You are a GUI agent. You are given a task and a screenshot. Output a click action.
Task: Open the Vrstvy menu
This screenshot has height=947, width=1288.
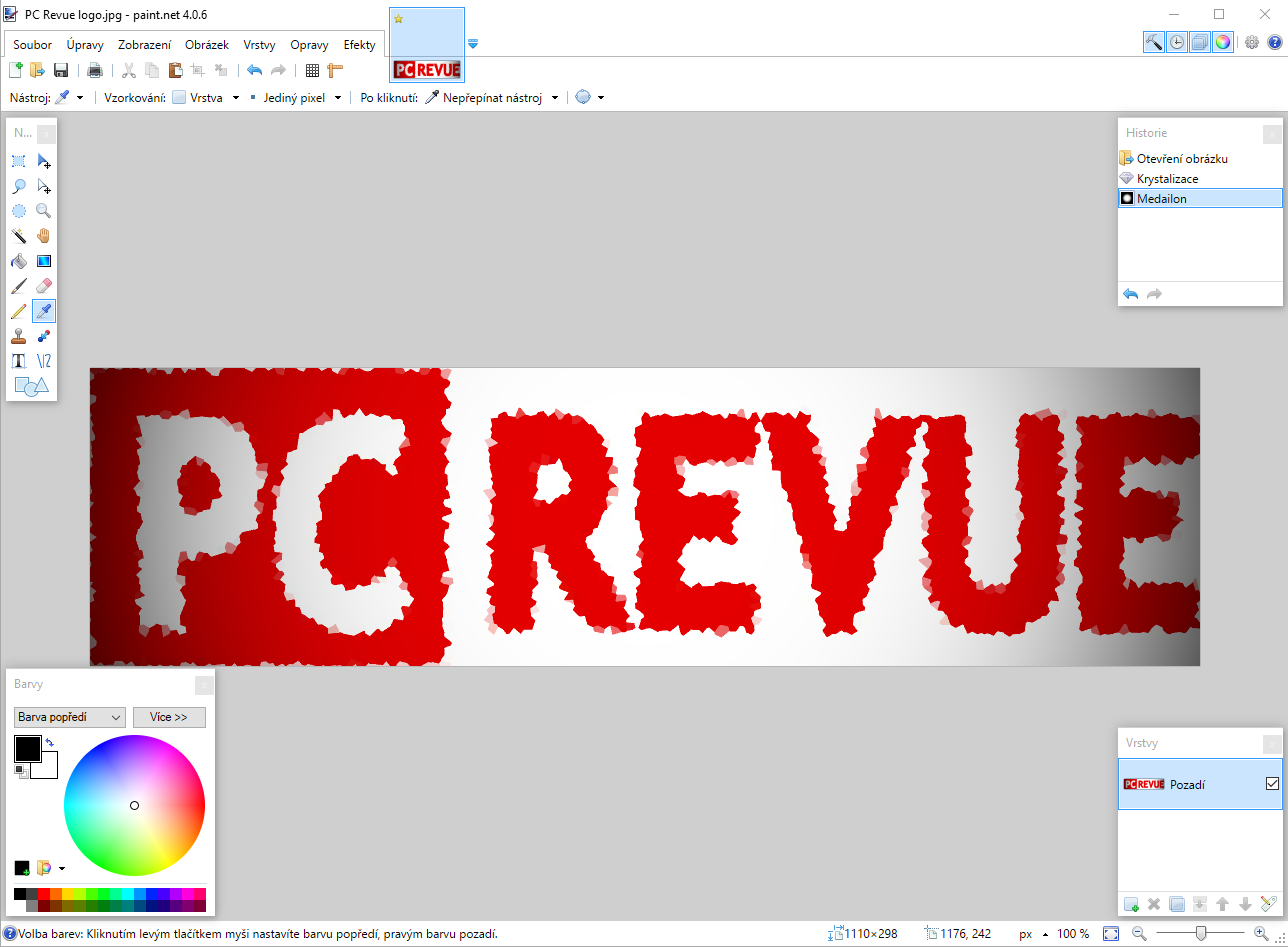[260, 45]
